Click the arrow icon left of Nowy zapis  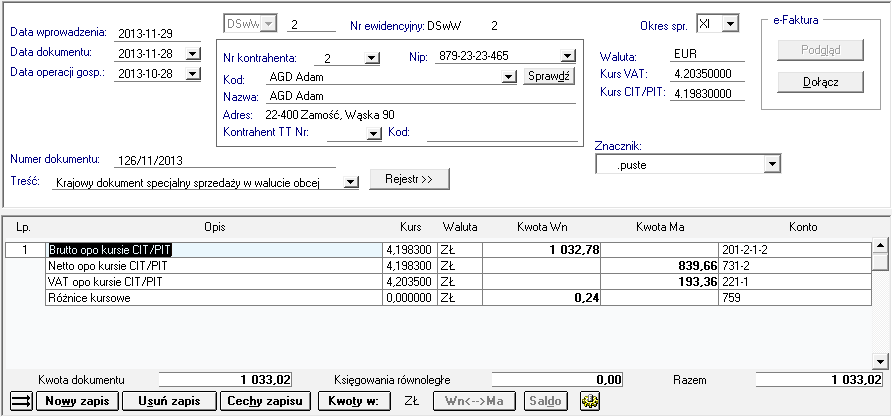20,401
